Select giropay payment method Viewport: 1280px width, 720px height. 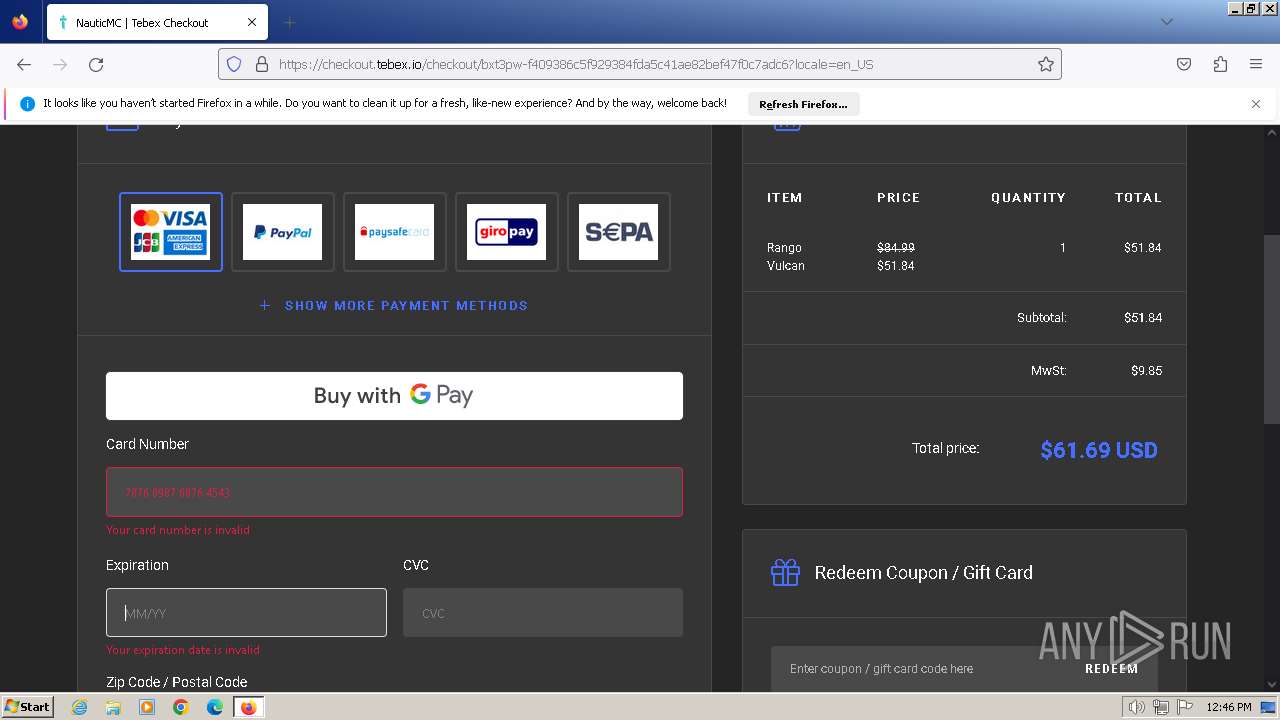point(507,232)
